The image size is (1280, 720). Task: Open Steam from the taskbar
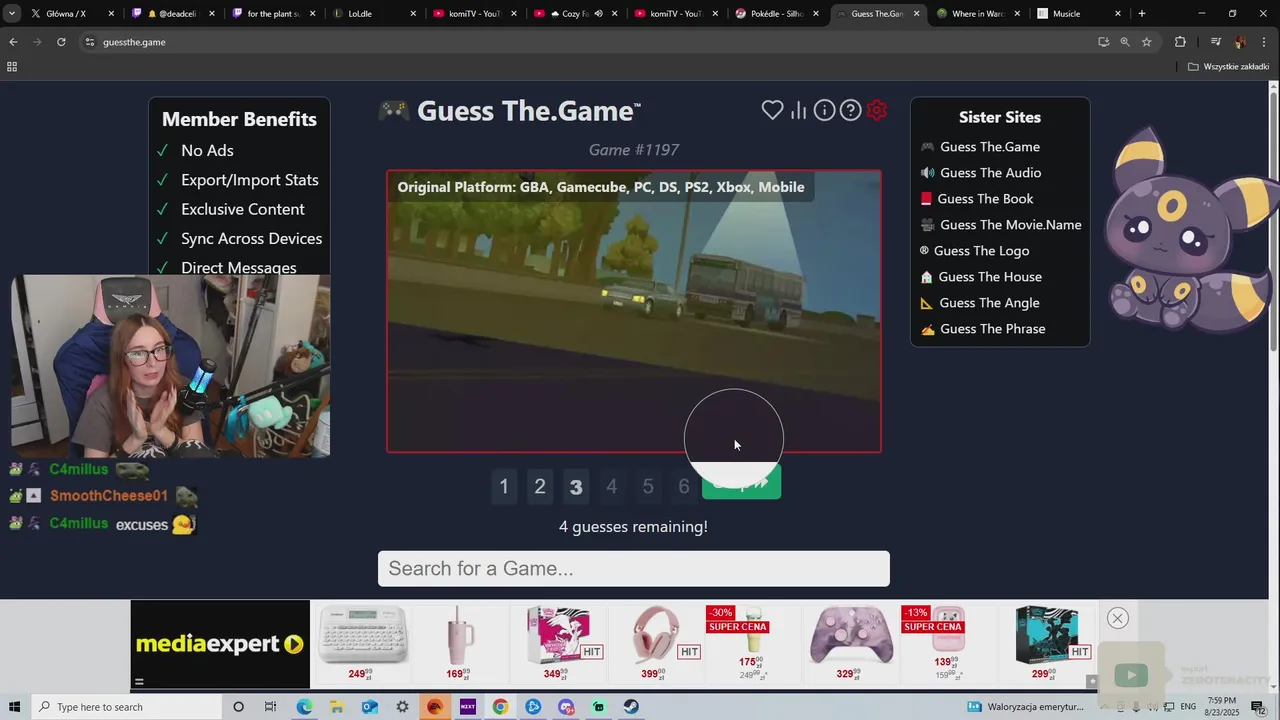pyautogui.click(x=631, y=707)
